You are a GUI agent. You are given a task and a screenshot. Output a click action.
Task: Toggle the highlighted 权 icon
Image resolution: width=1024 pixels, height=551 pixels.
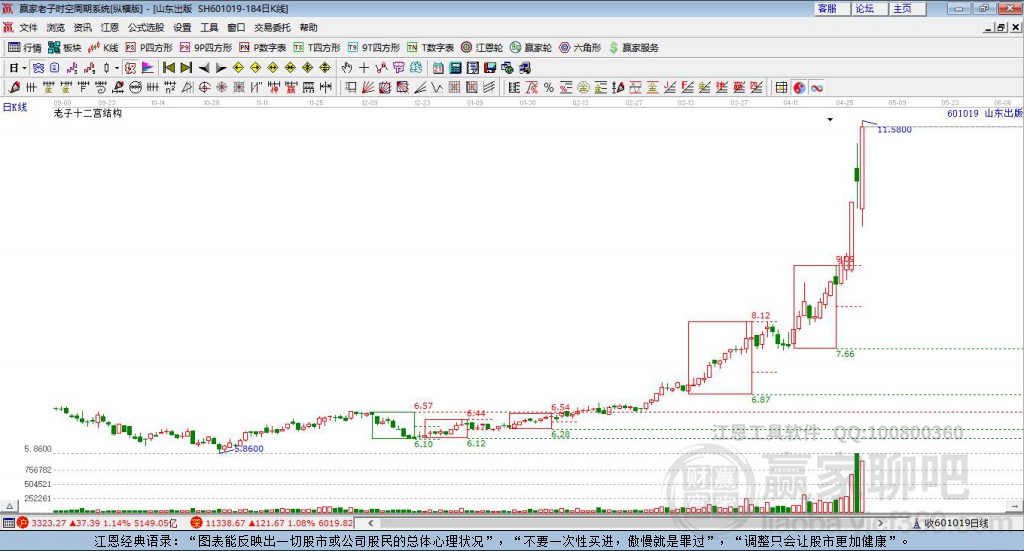tap(130, 68)
